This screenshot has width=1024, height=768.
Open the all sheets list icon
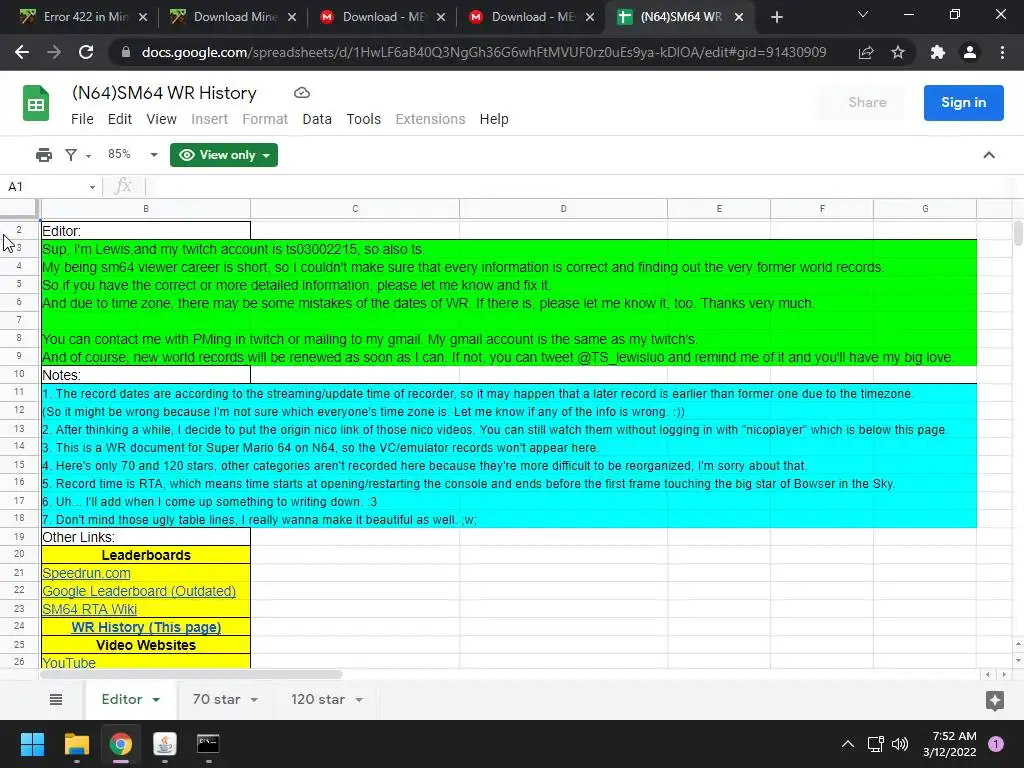tap(56, 699)
